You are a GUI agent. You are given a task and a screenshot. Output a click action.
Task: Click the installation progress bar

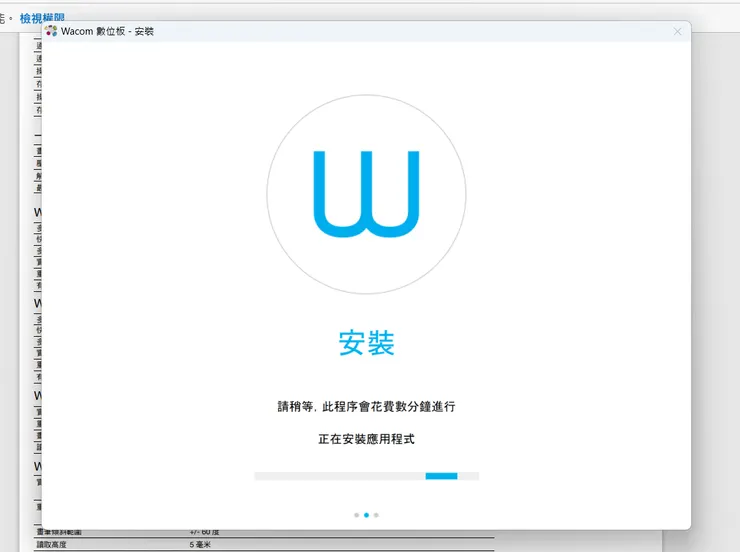(366, 476)
